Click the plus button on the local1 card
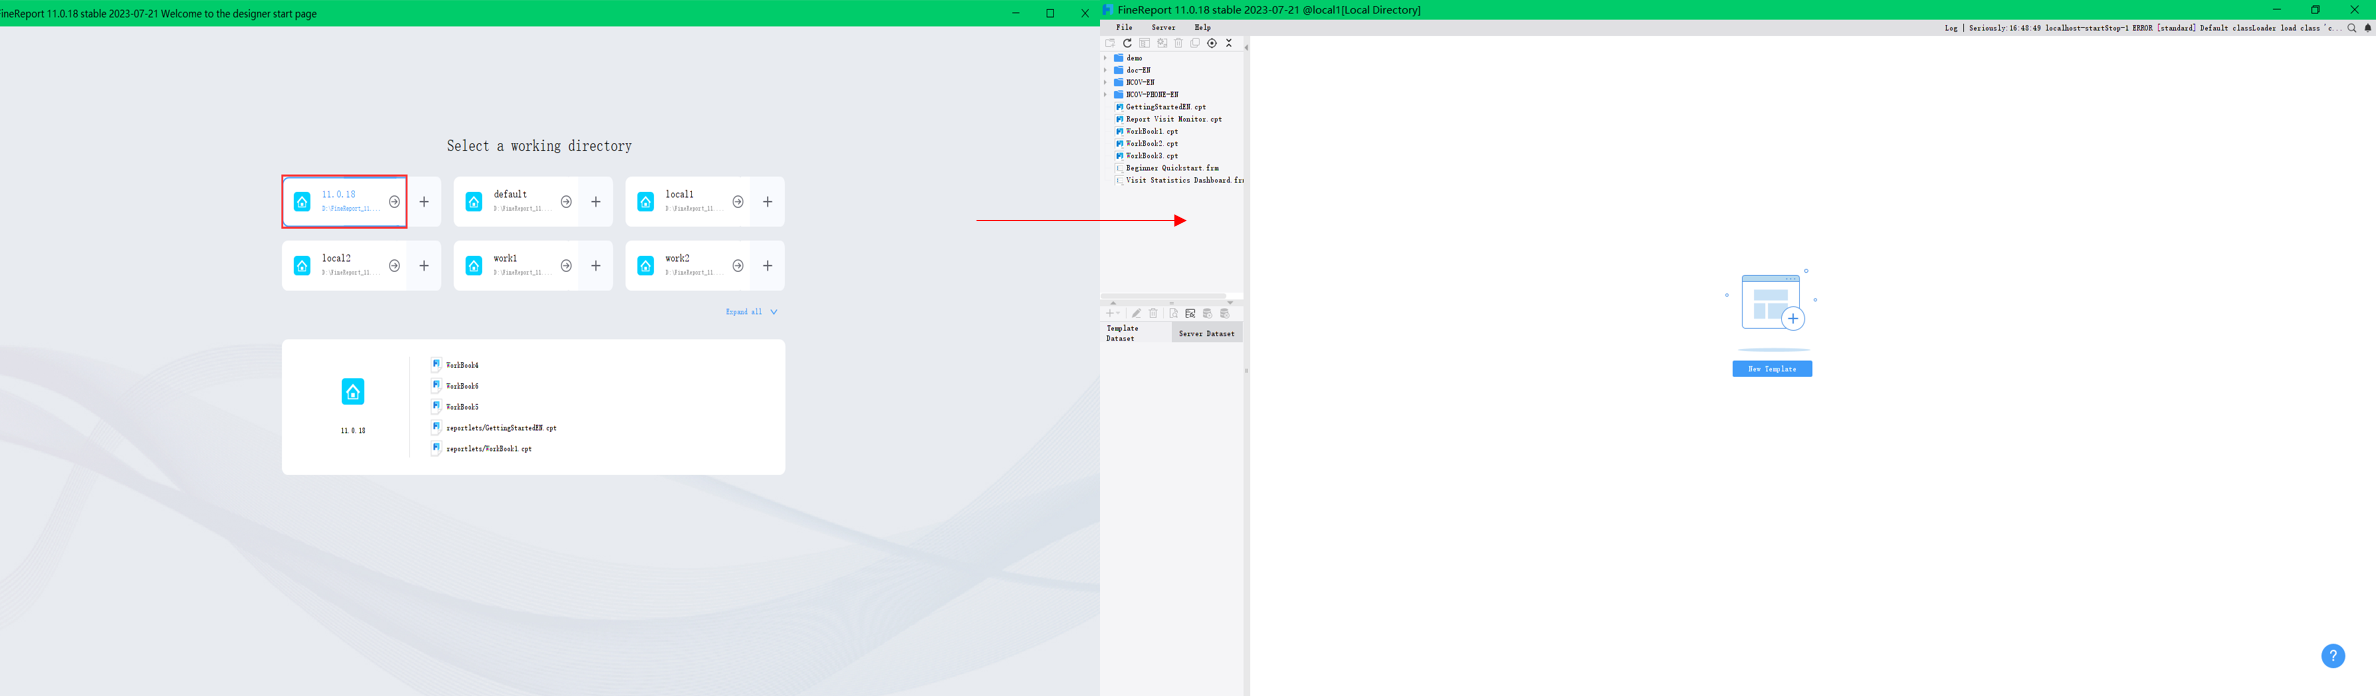2376x696 pixels. point(768,202)
